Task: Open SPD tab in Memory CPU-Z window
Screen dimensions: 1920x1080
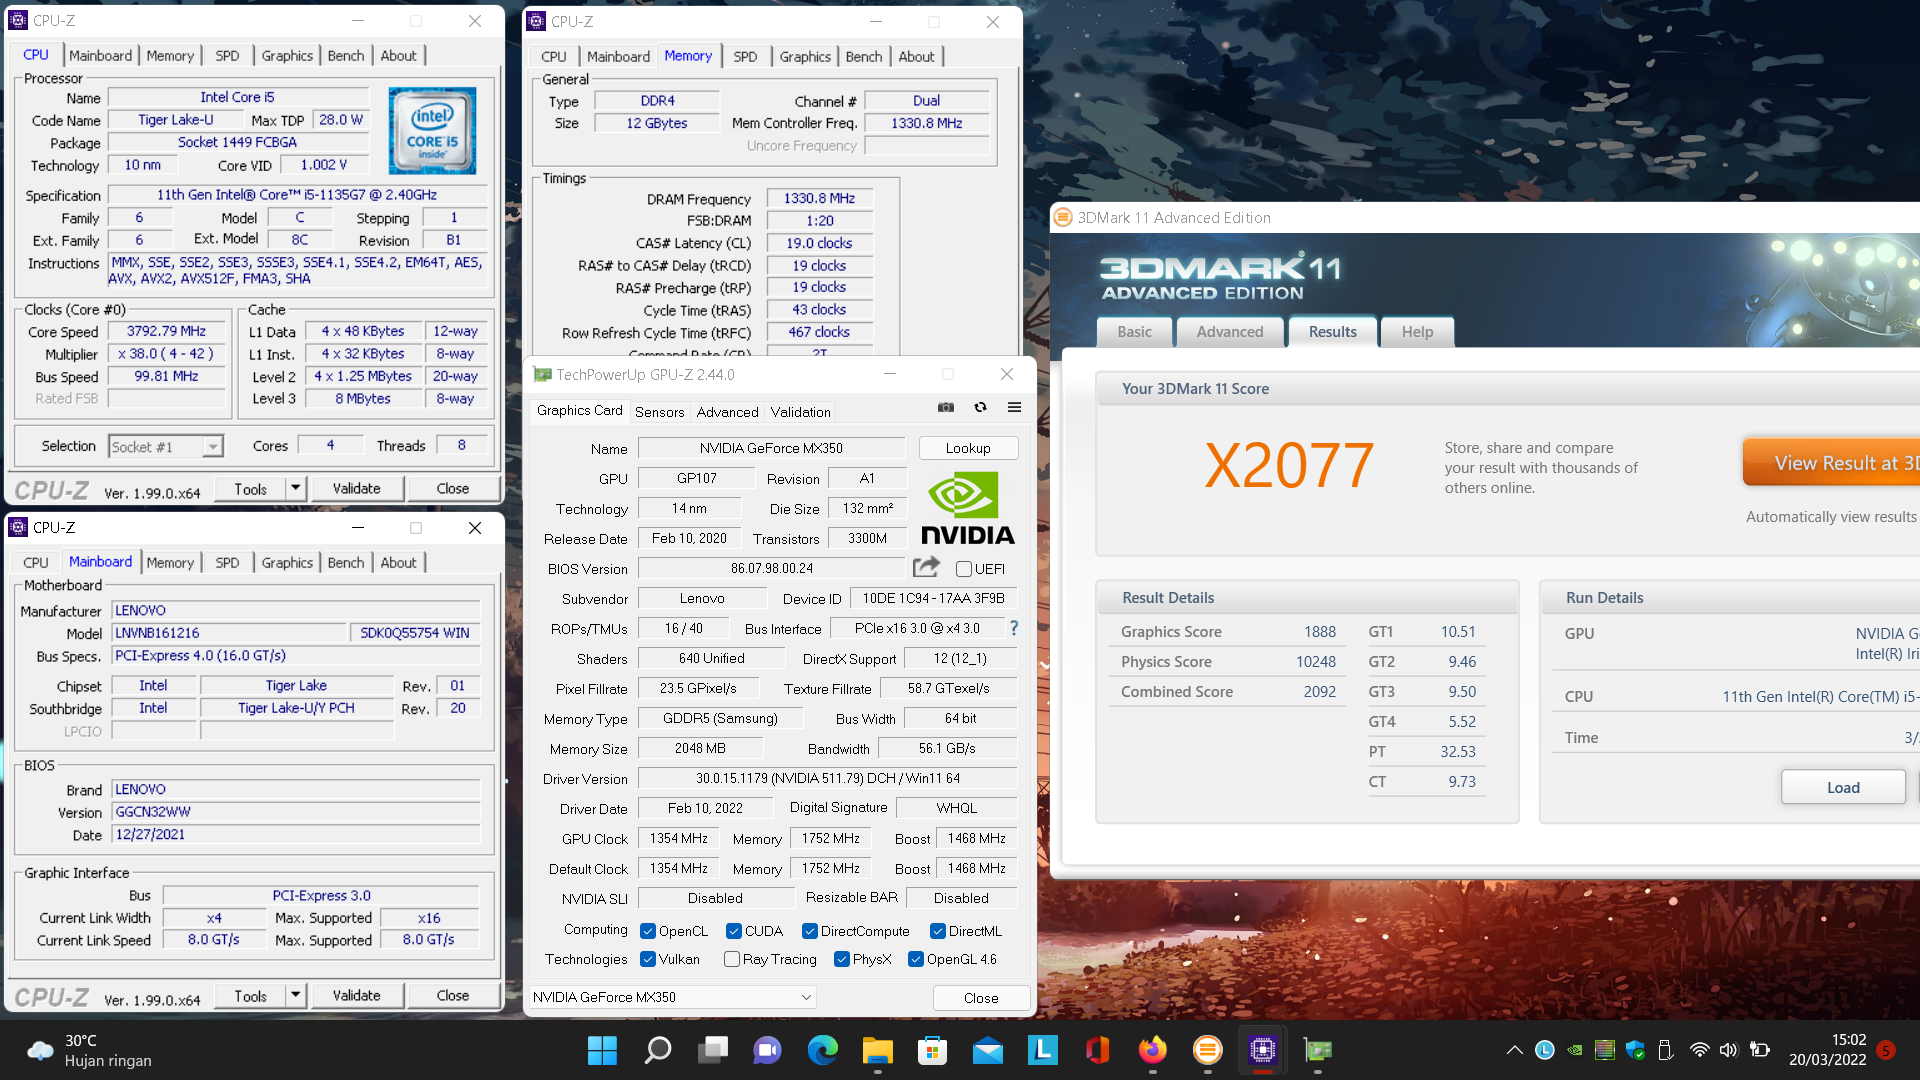Action: [x=745, y=57]
